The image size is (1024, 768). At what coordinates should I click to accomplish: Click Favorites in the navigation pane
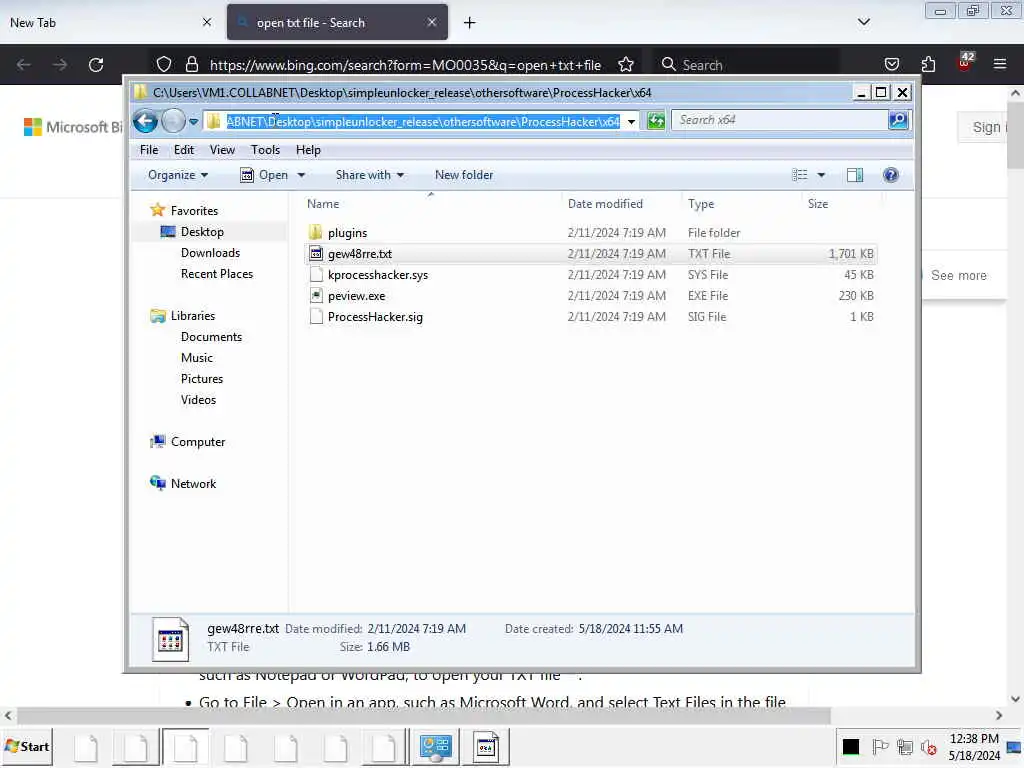194,211
